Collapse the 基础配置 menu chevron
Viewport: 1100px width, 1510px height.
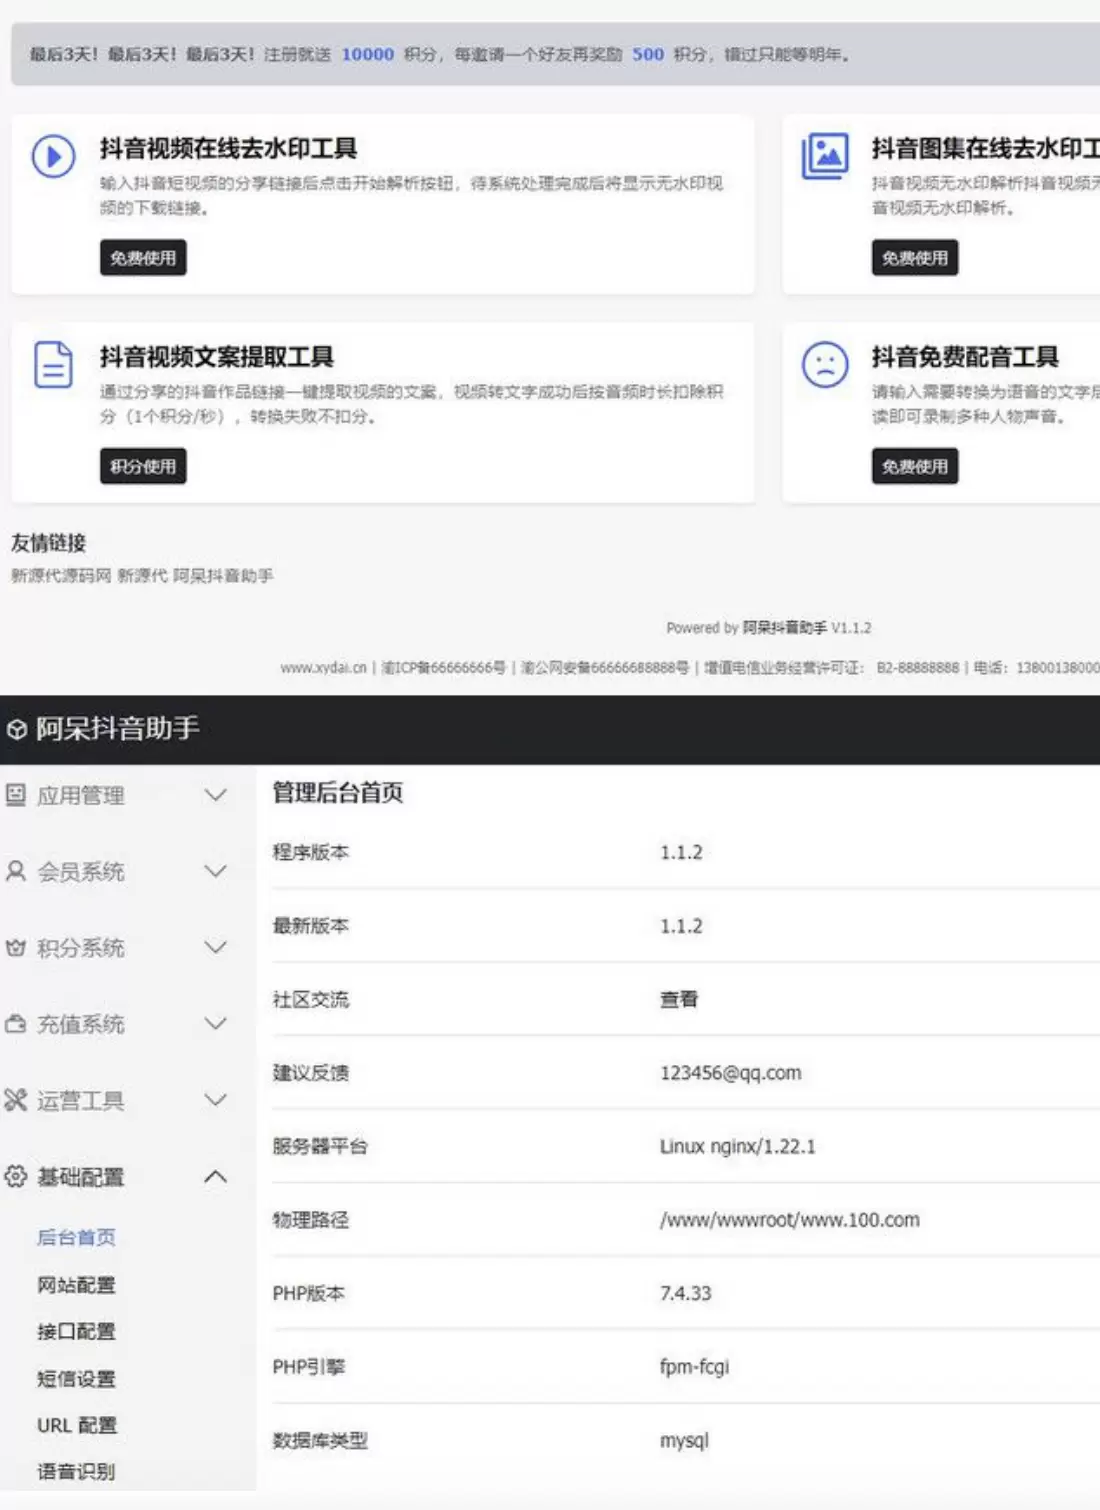215,1176
